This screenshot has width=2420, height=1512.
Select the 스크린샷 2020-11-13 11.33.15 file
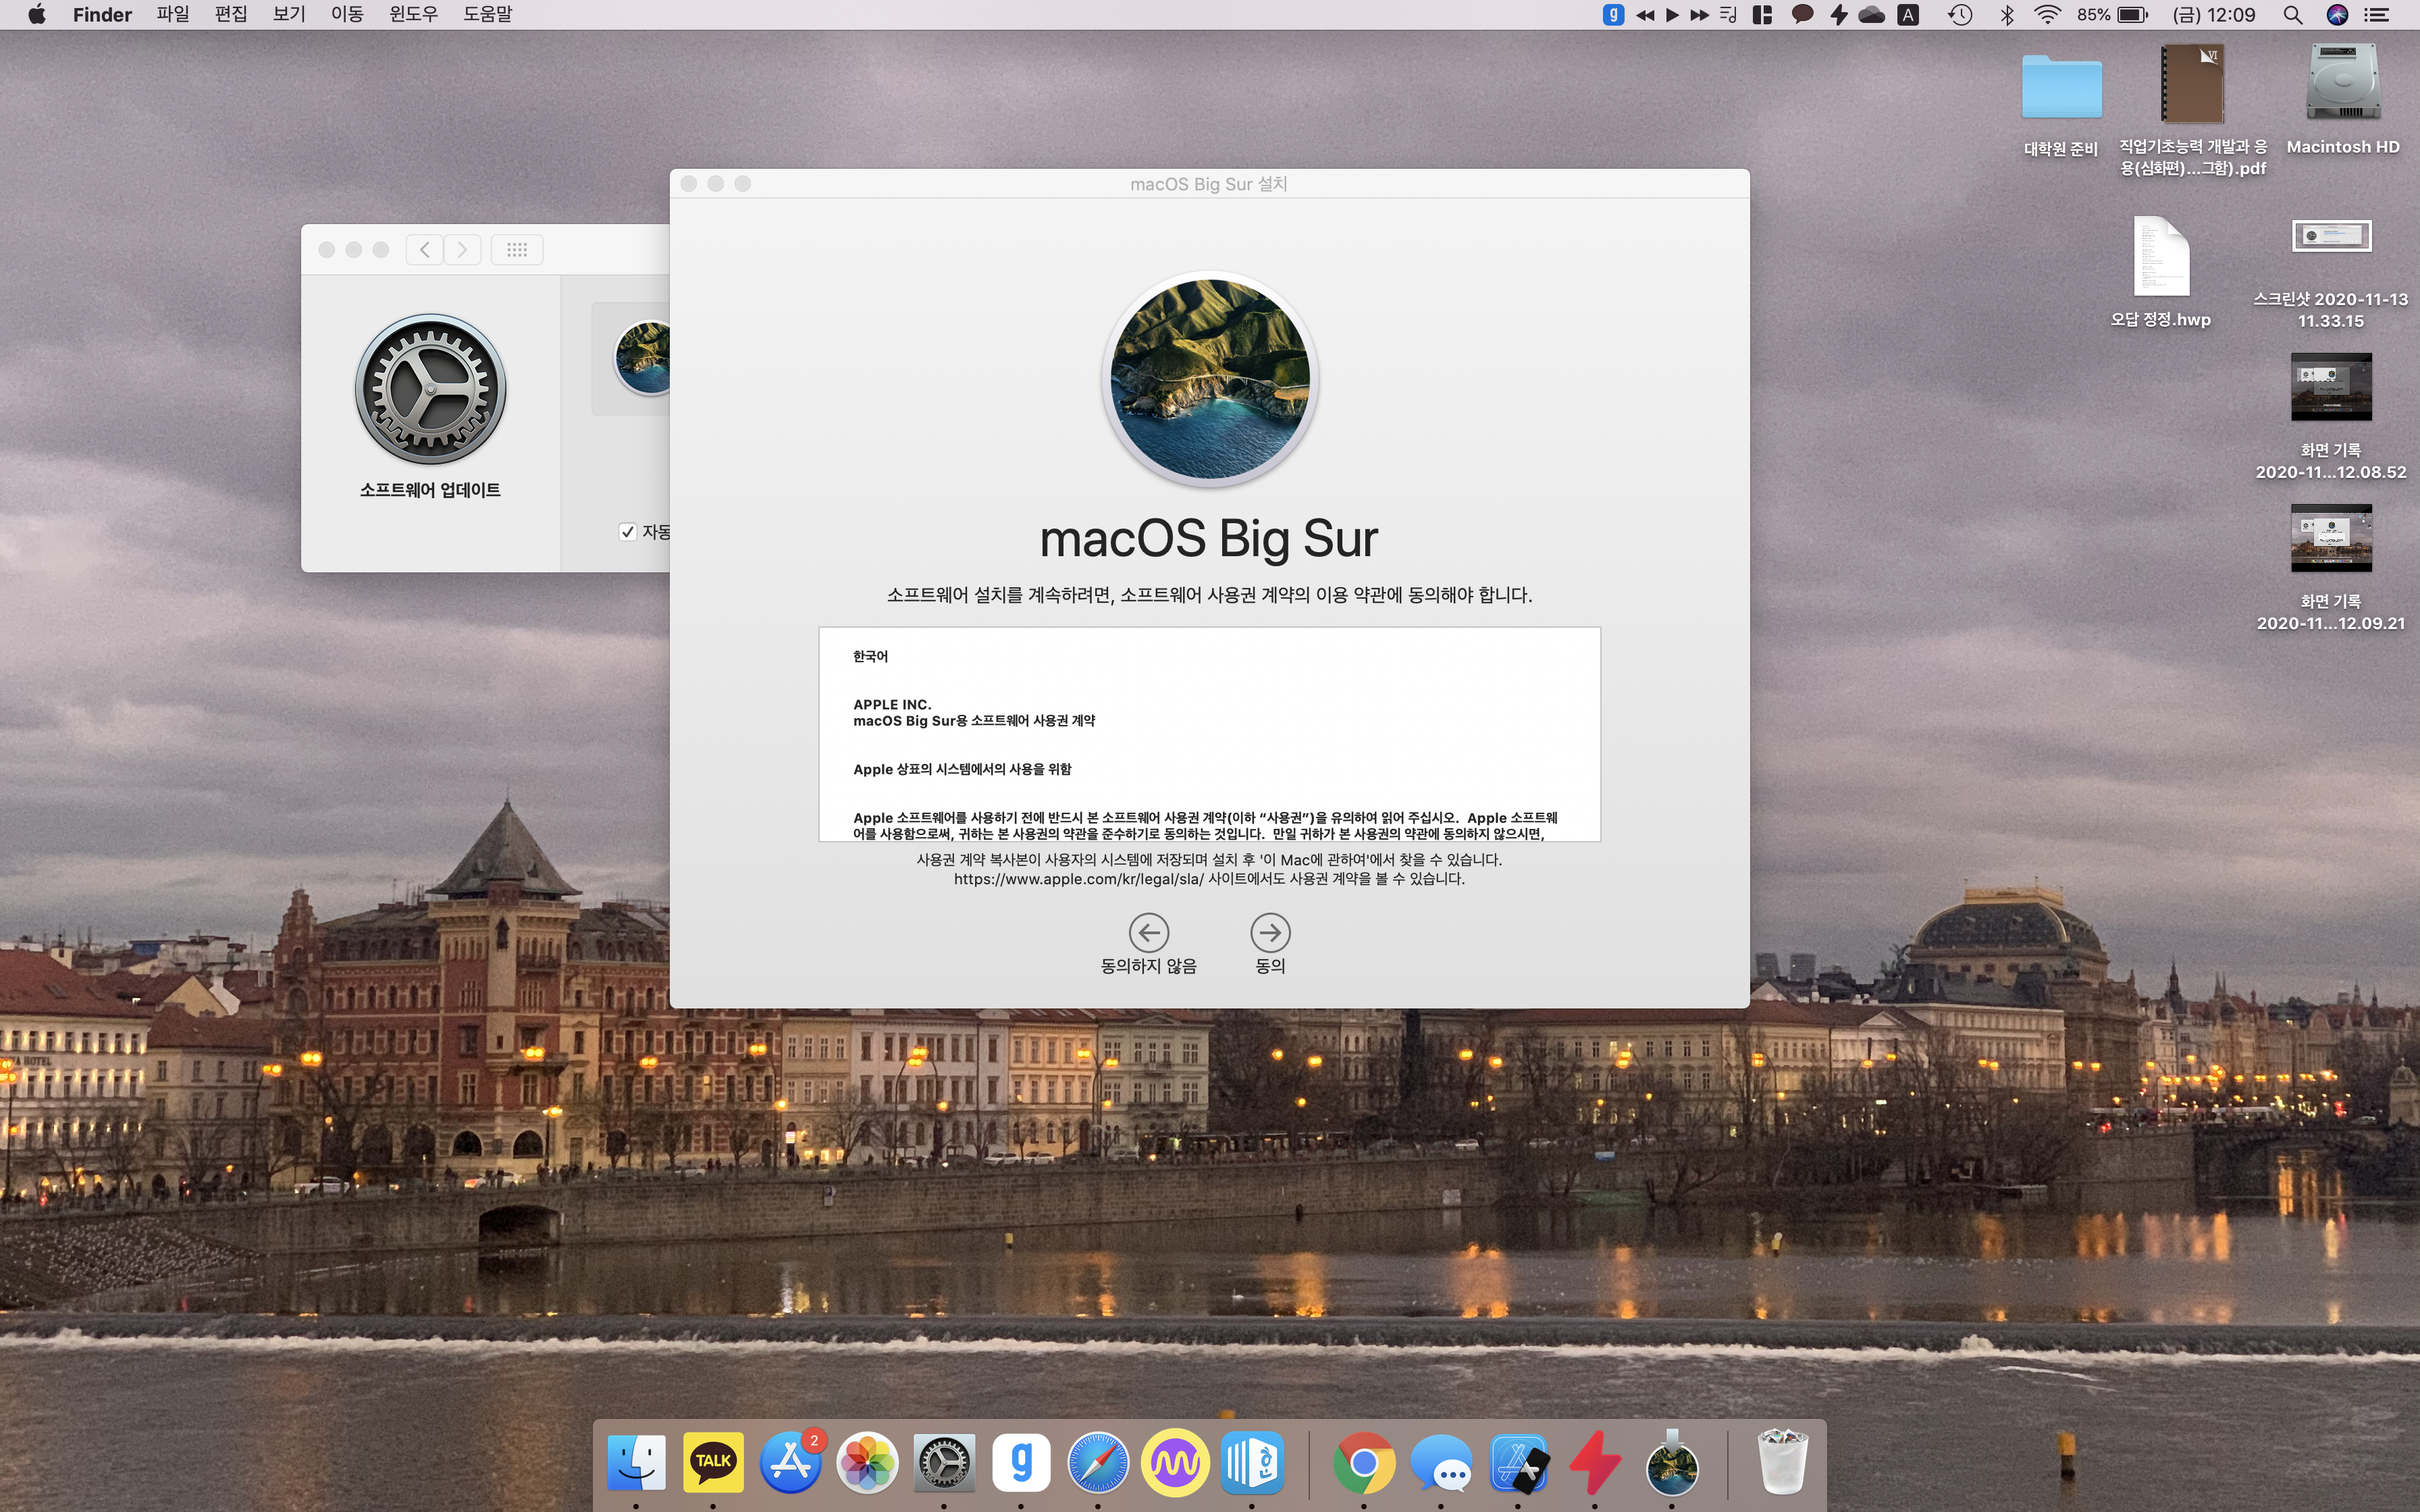coord(2331,236)
